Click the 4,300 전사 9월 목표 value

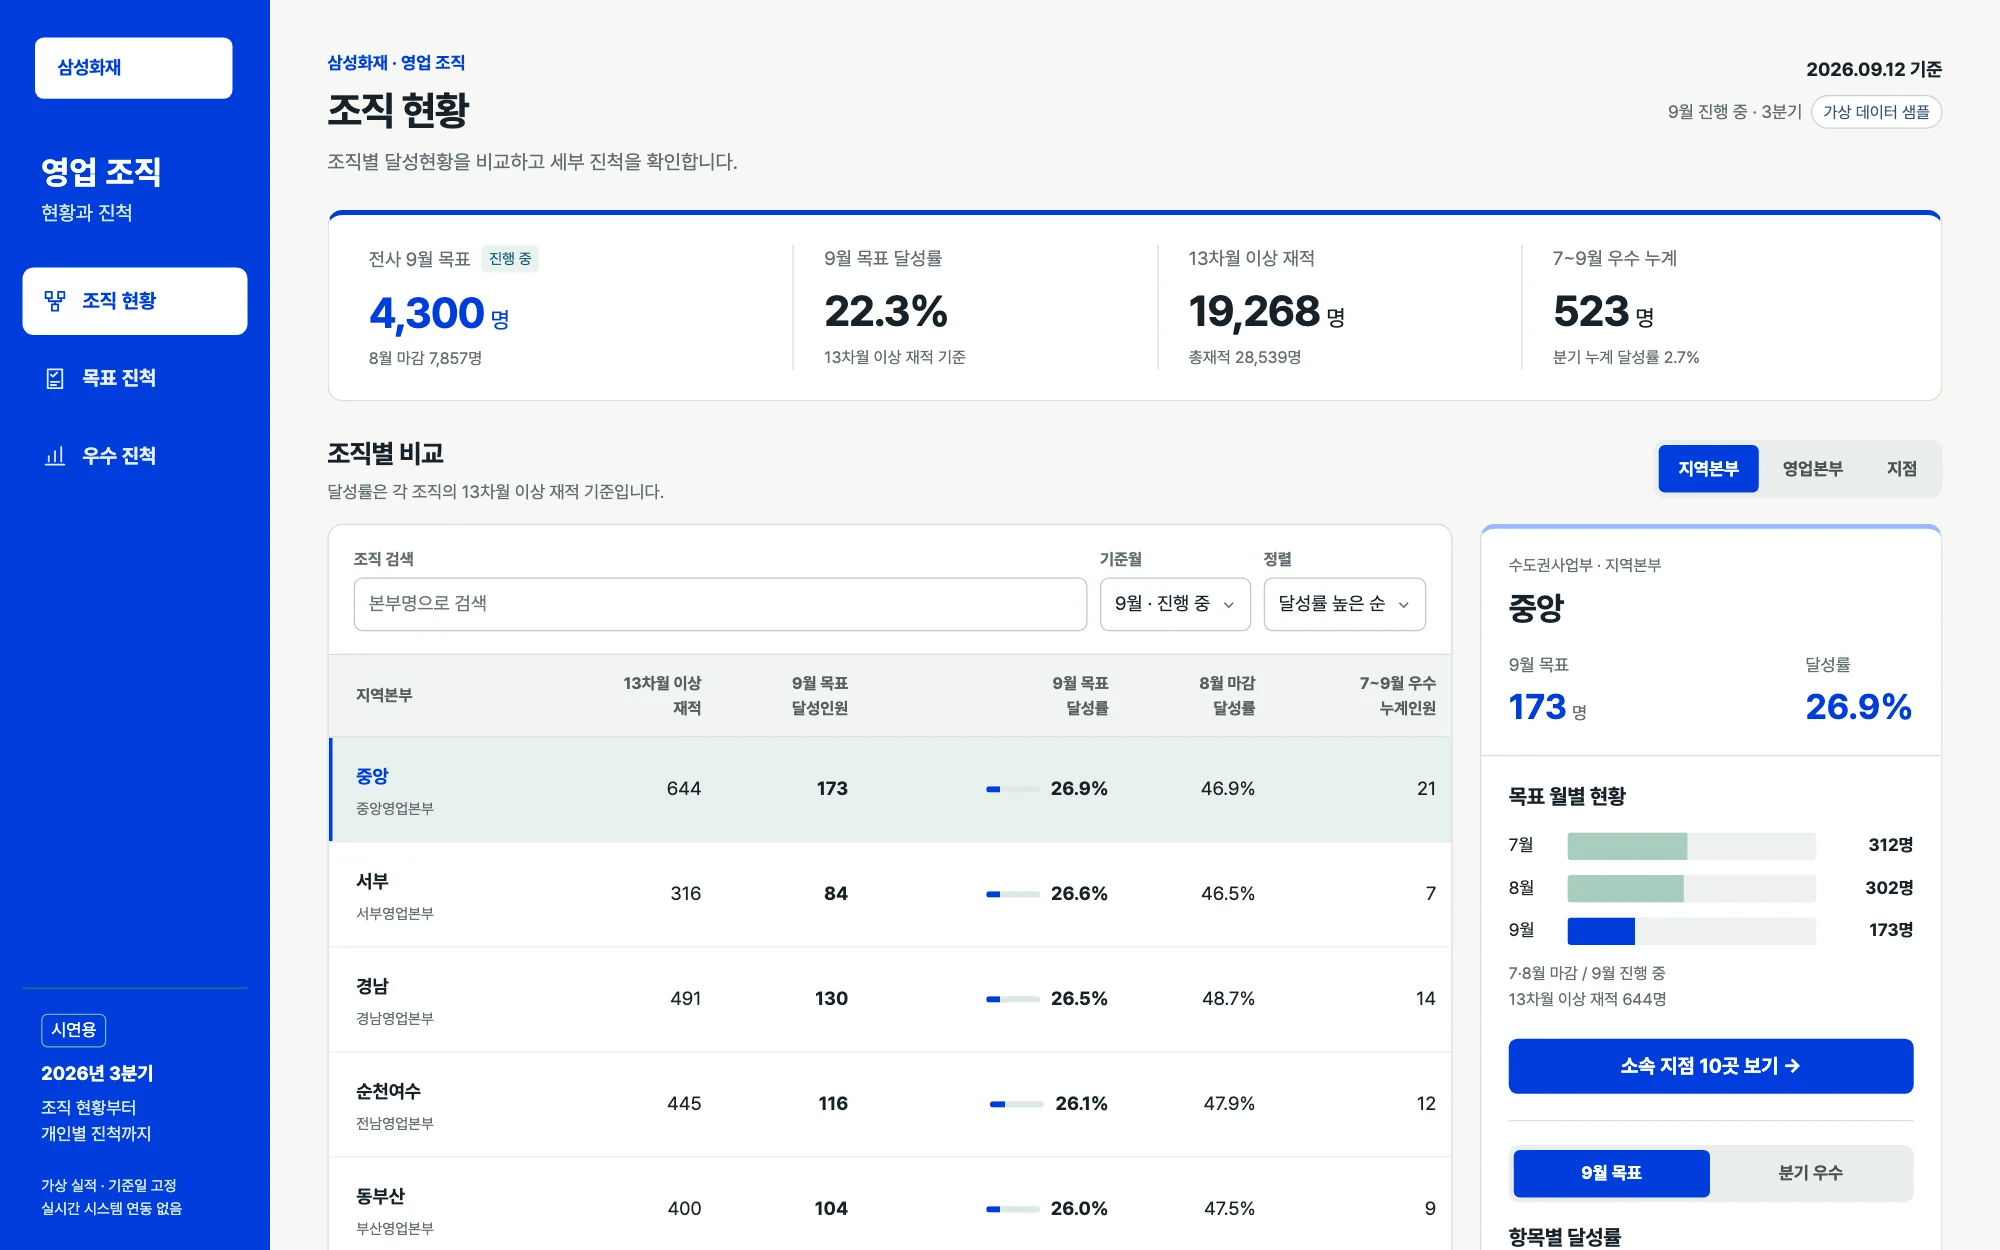(427, 313)
